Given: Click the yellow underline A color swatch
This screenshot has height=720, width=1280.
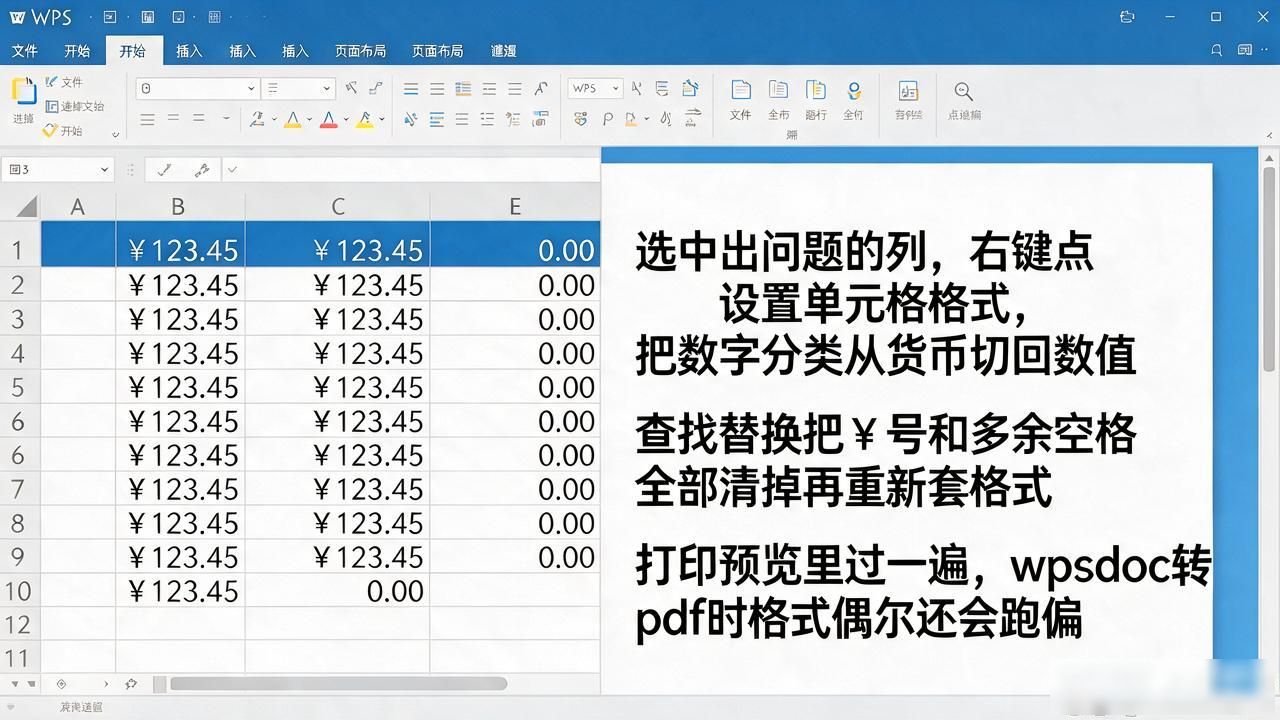Looking at the screenshot, I should coord(292,120).
